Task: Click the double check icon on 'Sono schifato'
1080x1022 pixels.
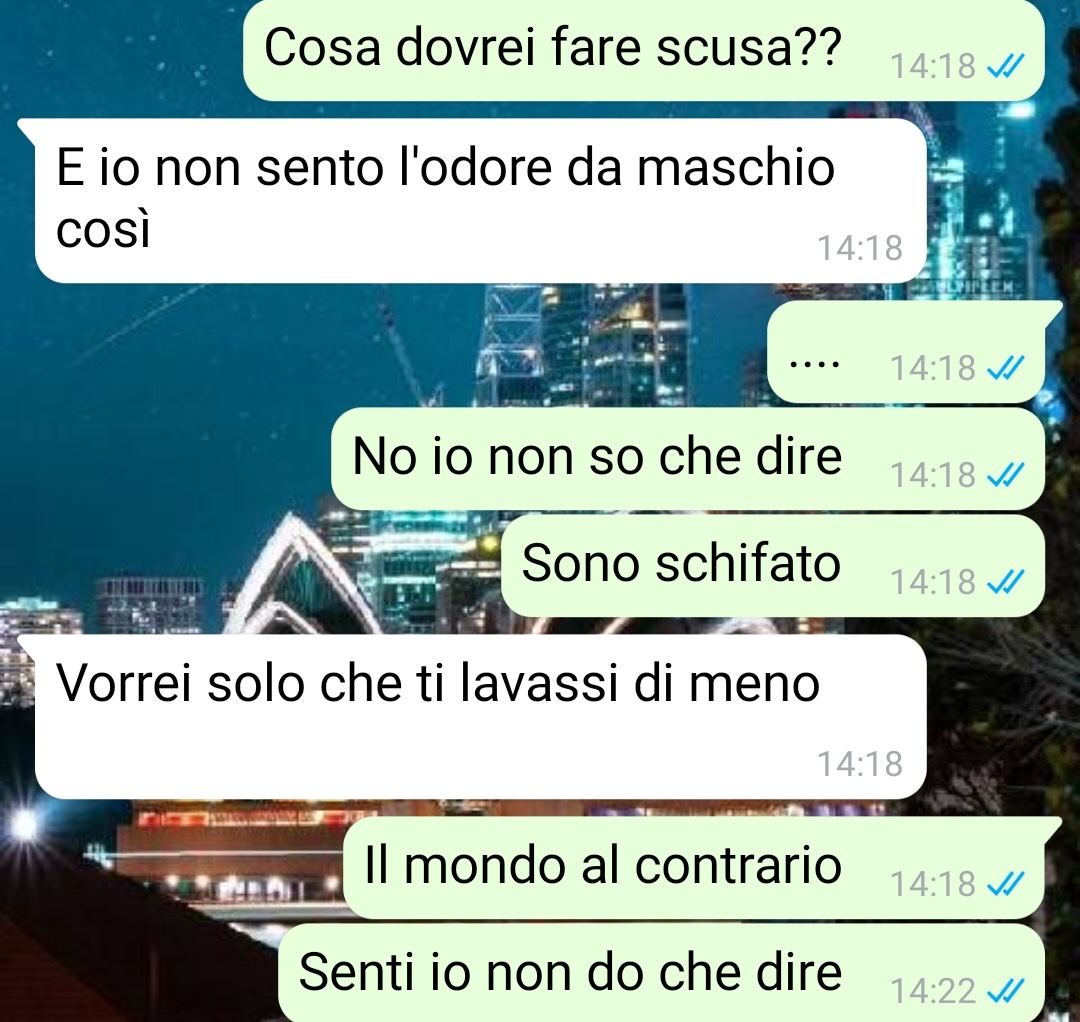Action: coord(1006,582)
